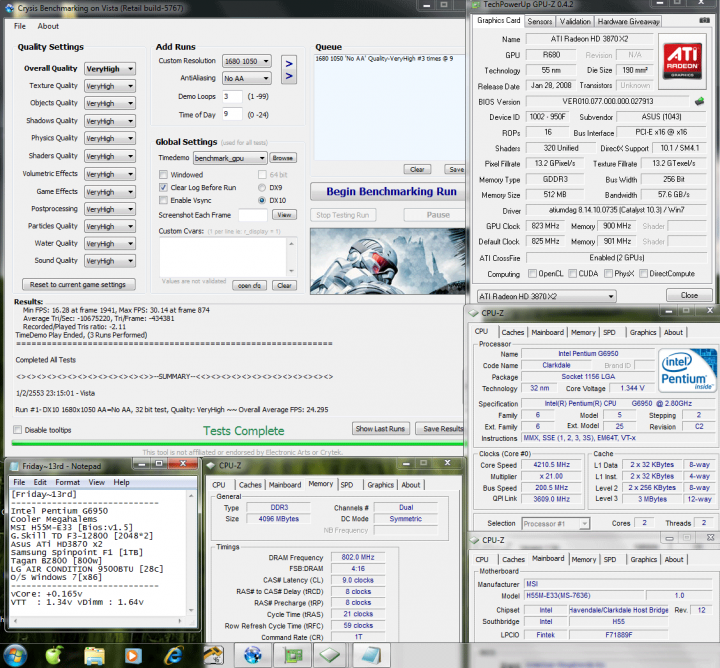
Task: Click the GPU-Z camera screenshot icon
Action: pos(704,21)
